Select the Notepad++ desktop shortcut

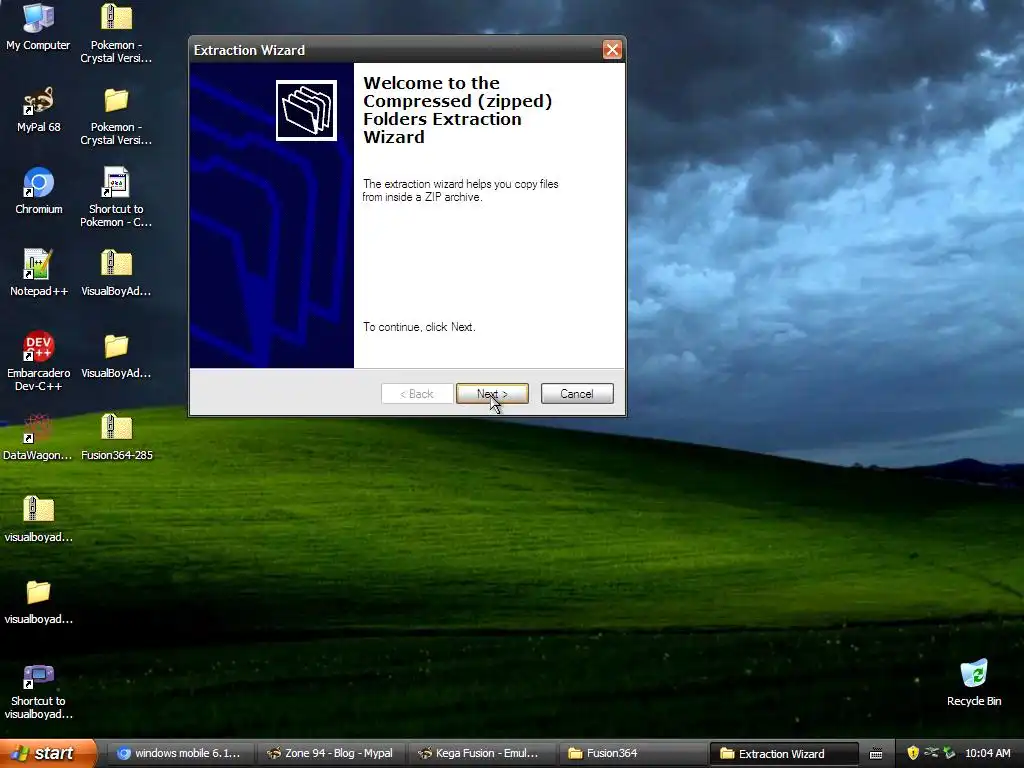(39, 273)
